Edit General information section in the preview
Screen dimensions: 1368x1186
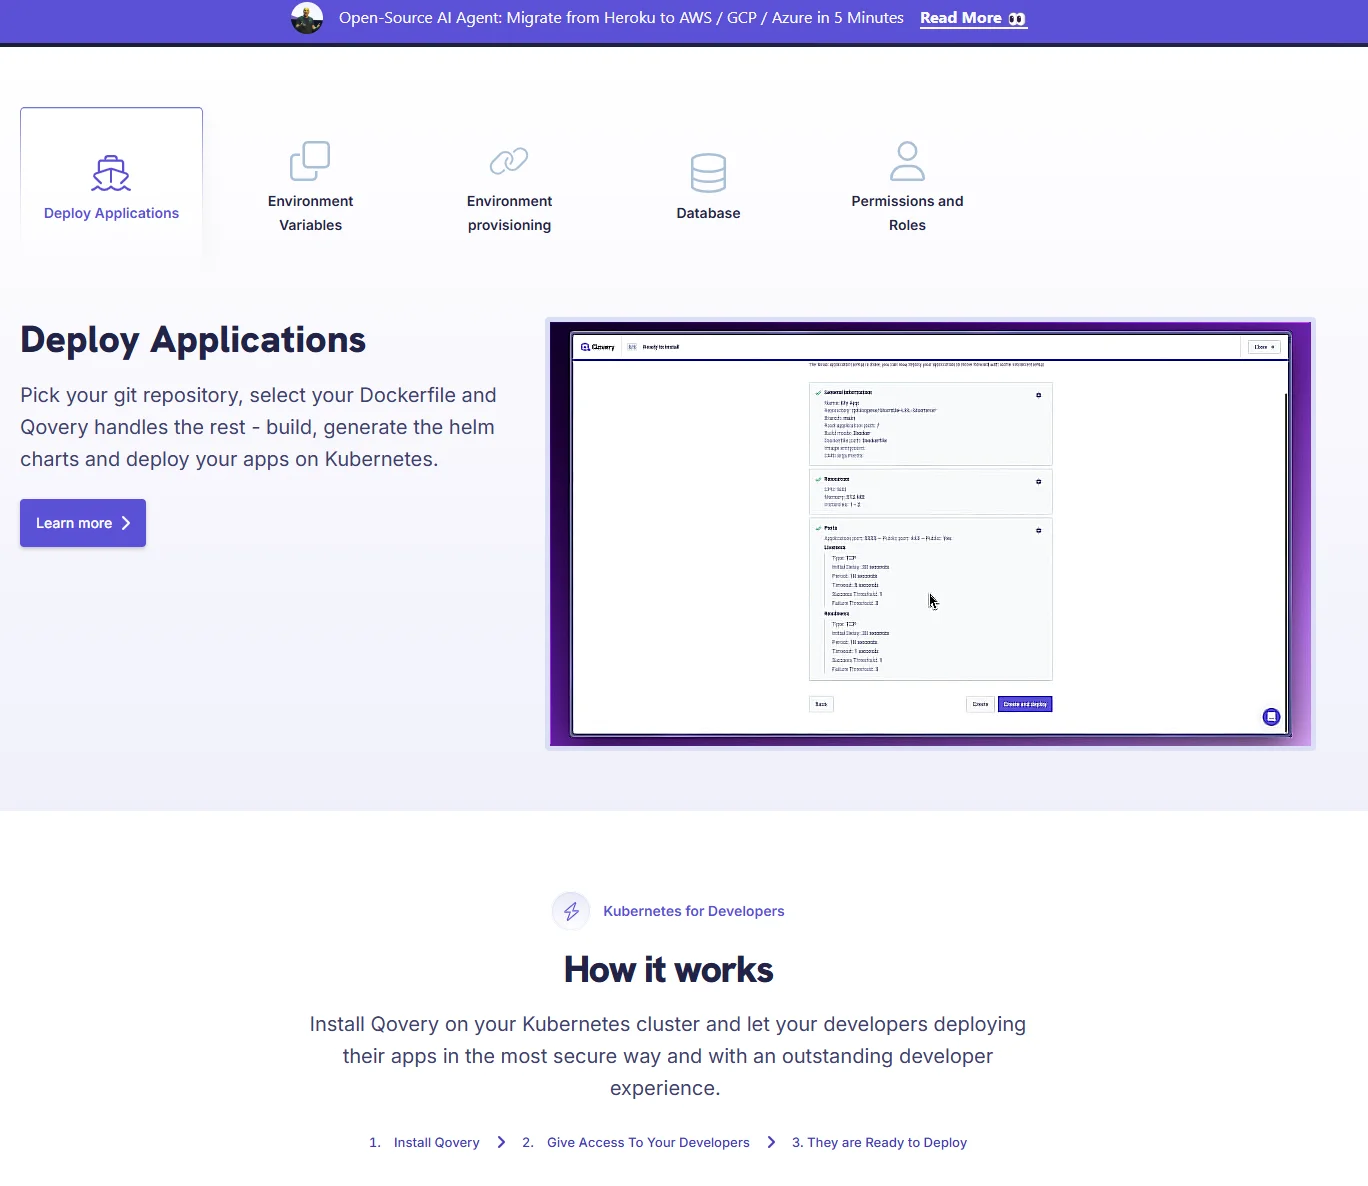[1038, 395]
